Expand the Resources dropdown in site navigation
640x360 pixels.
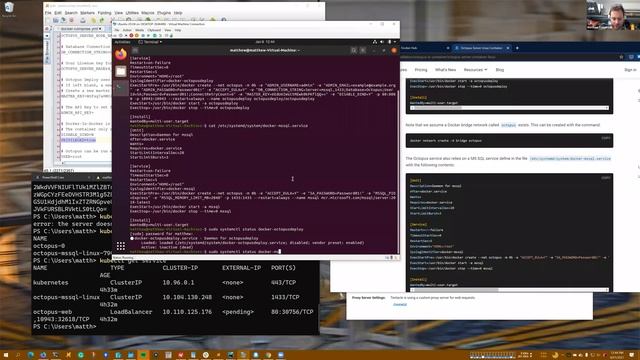[x=476, y=70]
